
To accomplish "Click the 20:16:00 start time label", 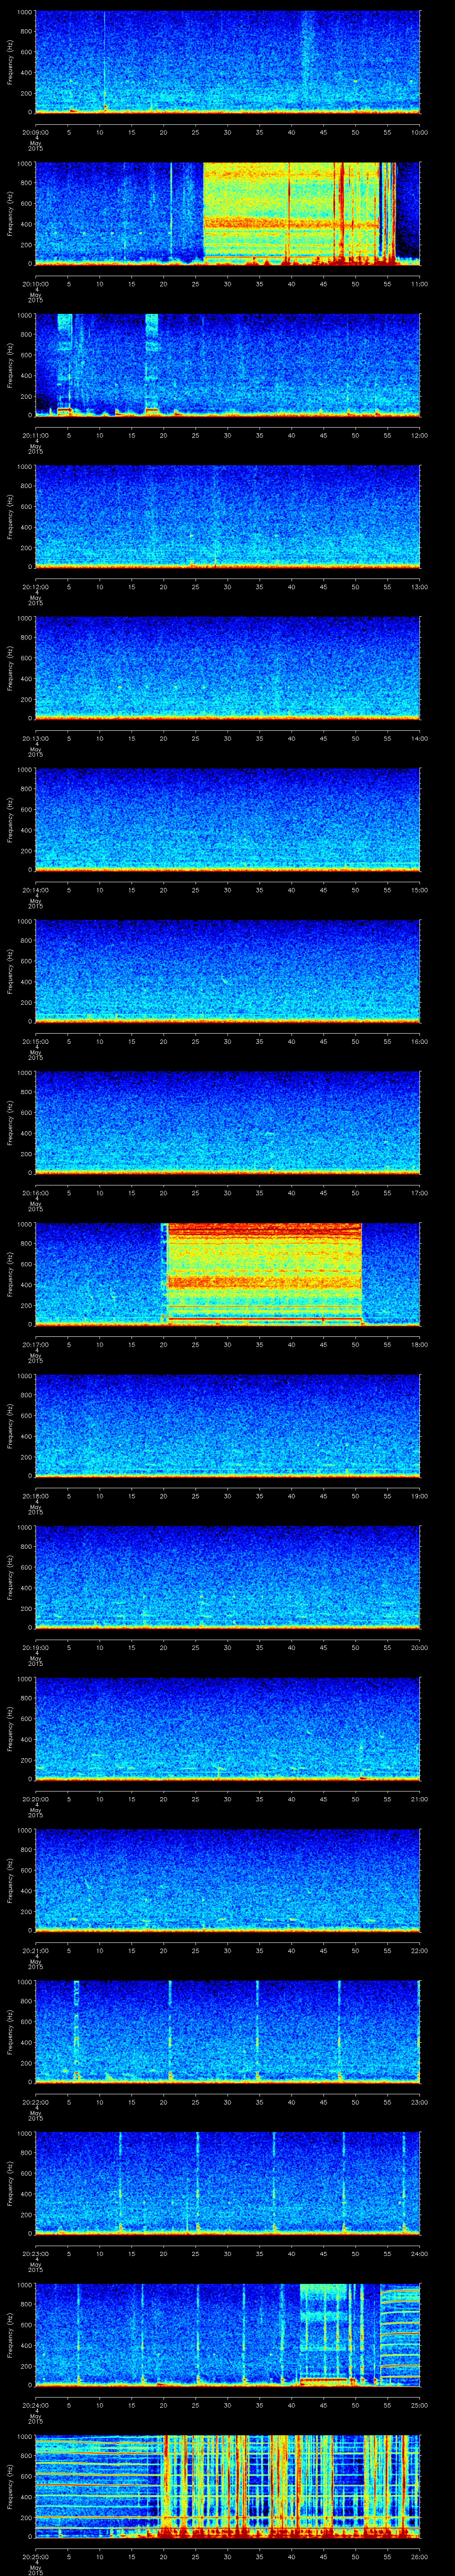I will pos(35,1193).
